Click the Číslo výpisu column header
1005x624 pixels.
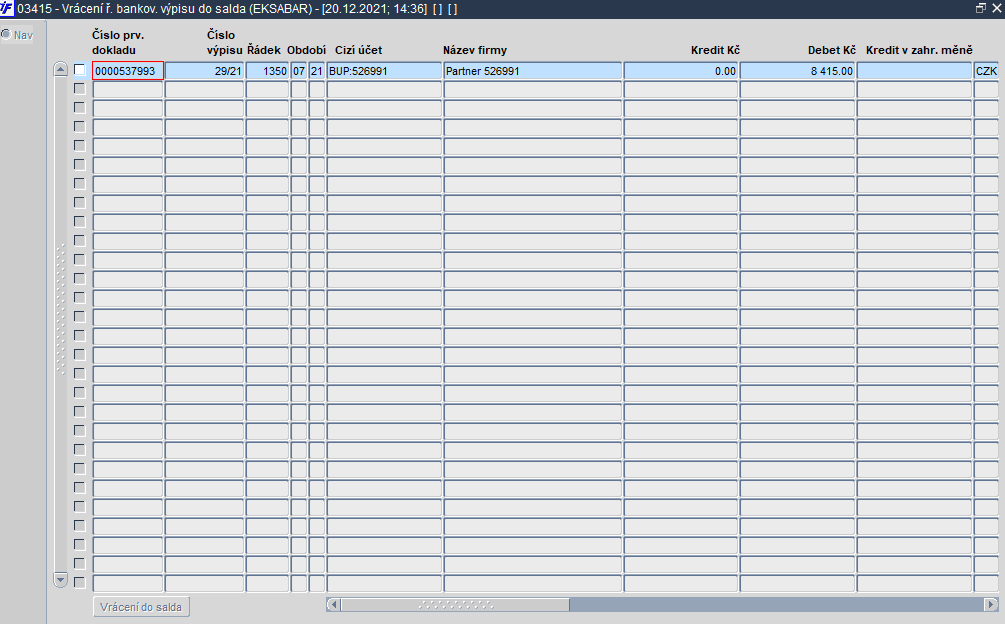(224, 42)
